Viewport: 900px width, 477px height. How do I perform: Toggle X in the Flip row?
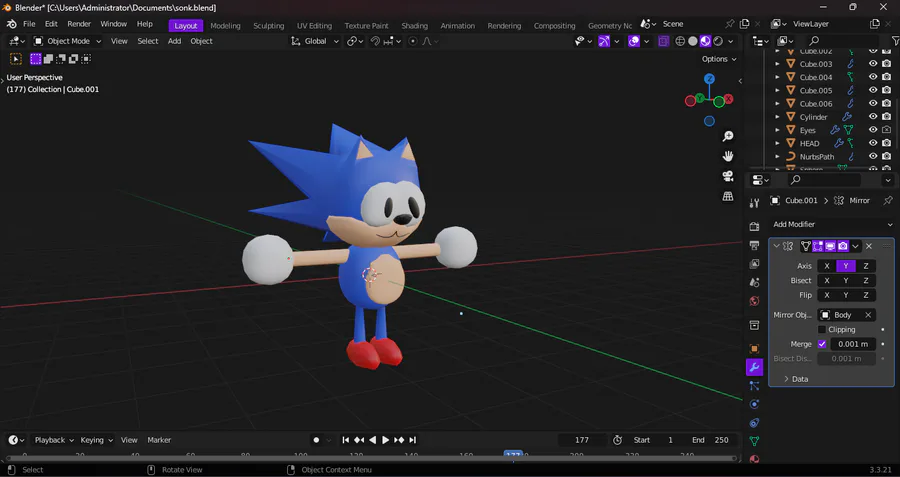pos(827,295)
